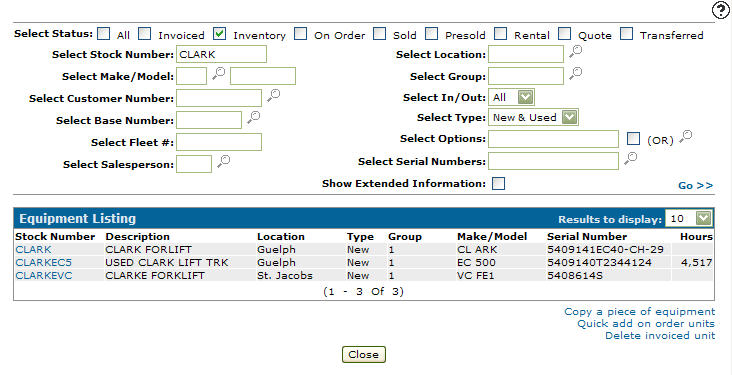Open Results to display dropdown

click(689, 218)
